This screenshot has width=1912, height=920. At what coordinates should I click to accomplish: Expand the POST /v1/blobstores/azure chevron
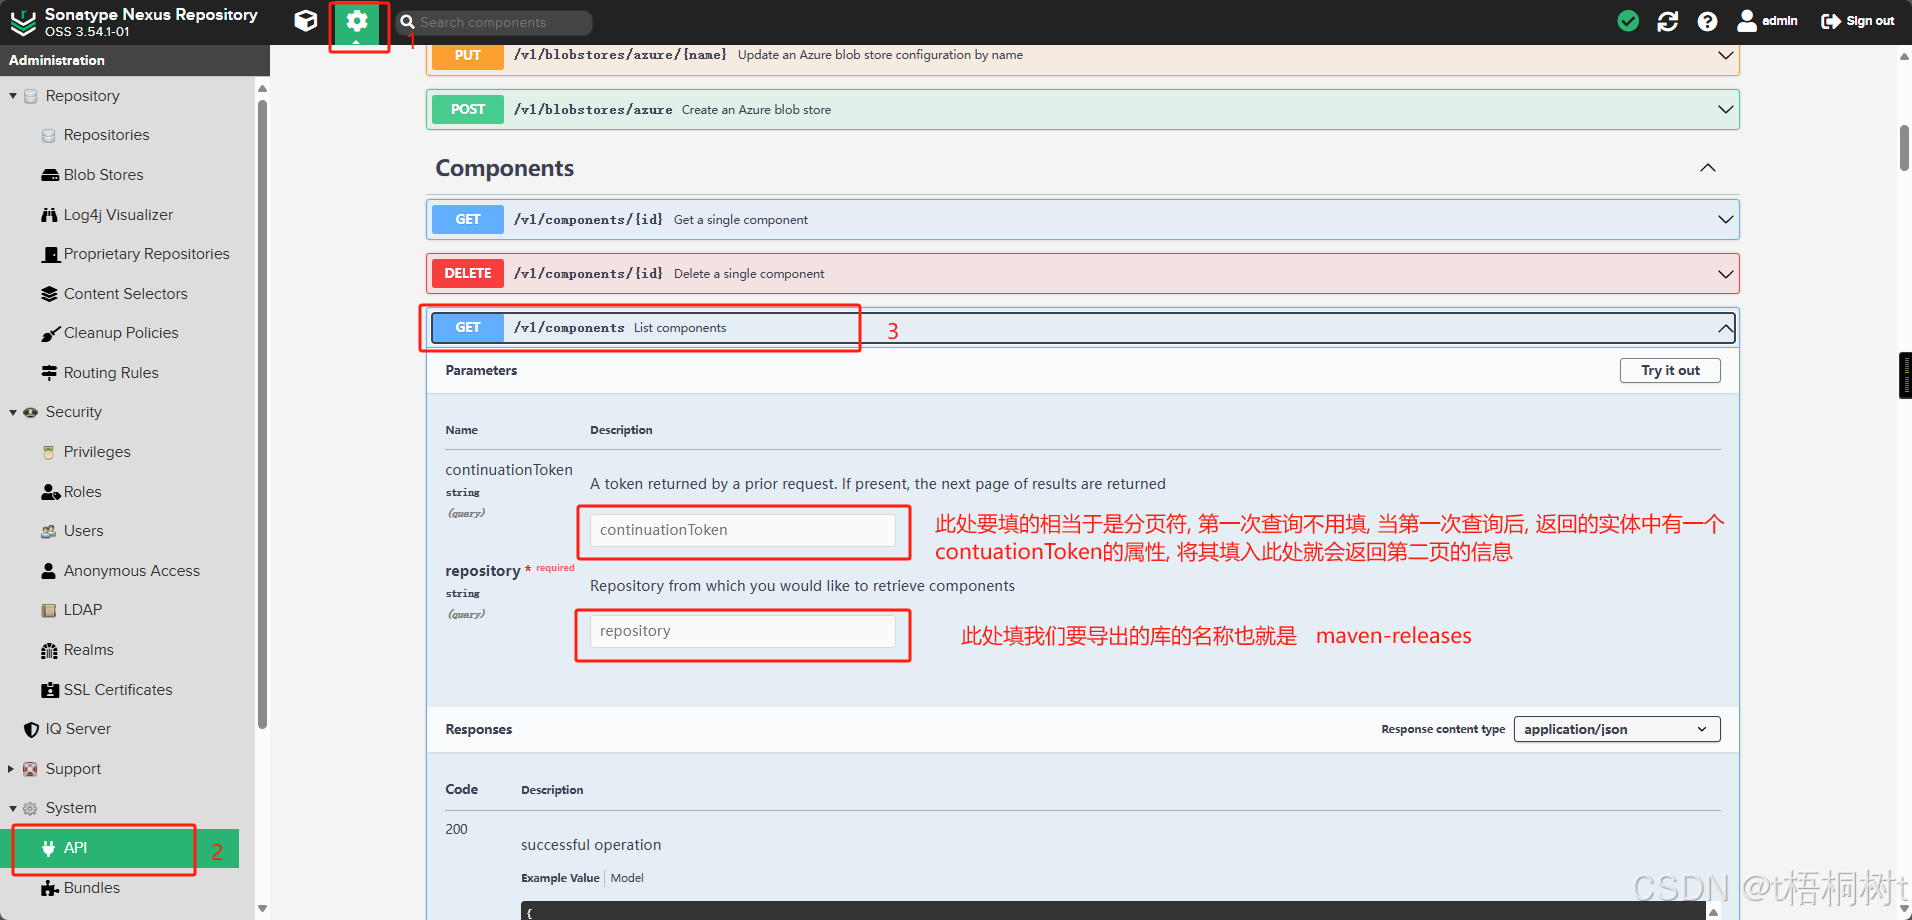[x=1726, y=109]
